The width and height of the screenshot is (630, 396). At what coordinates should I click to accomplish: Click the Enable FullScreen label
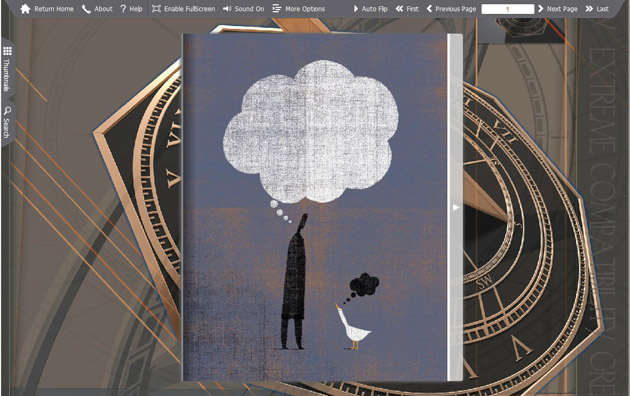(190, 9)
